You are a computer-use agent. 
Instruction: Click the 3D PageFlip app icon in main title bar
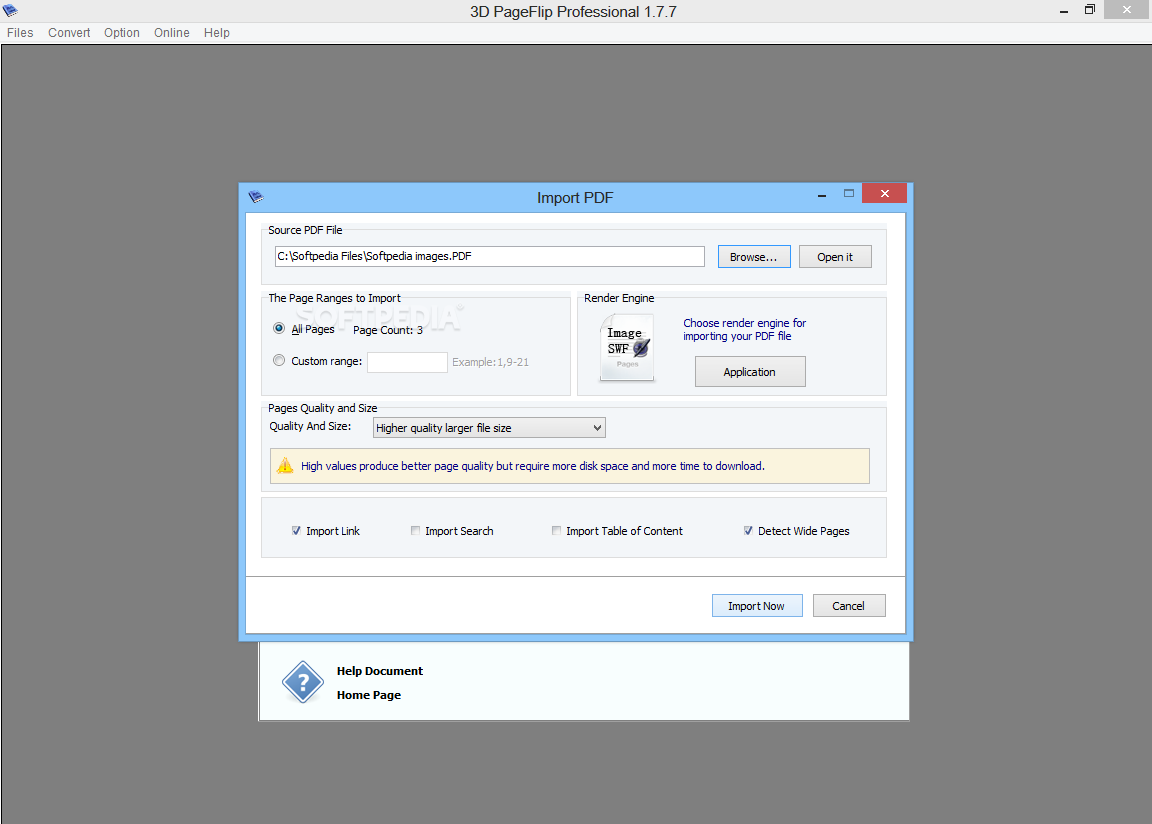10,10
